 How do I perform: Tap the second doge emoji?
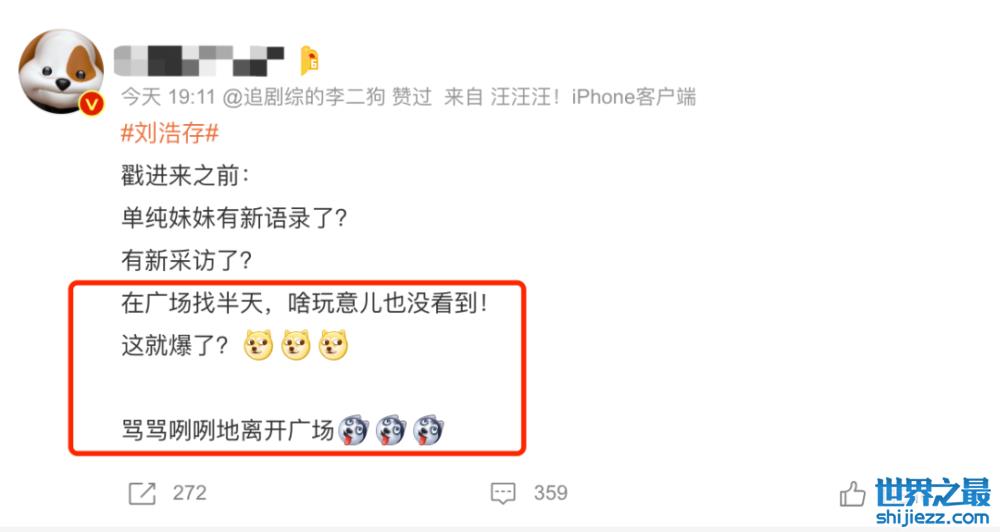tap(296, 345)
